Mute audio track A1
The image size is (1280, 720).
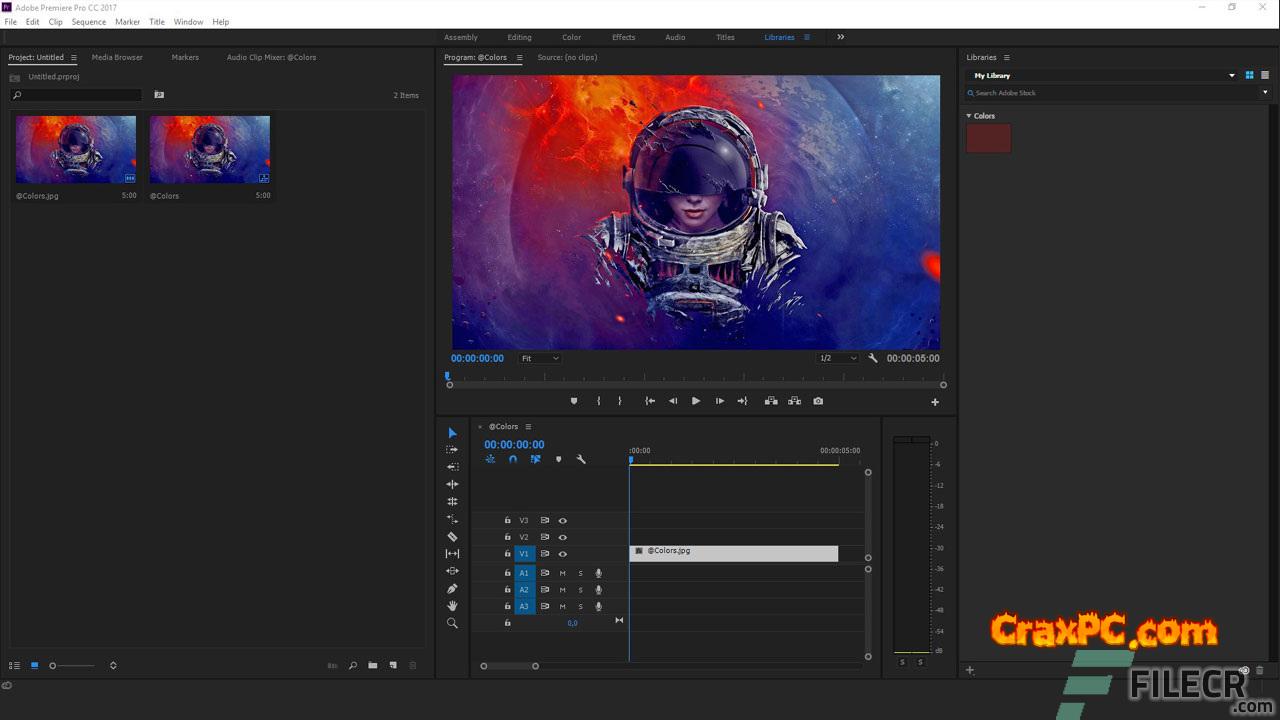(562, 574)
